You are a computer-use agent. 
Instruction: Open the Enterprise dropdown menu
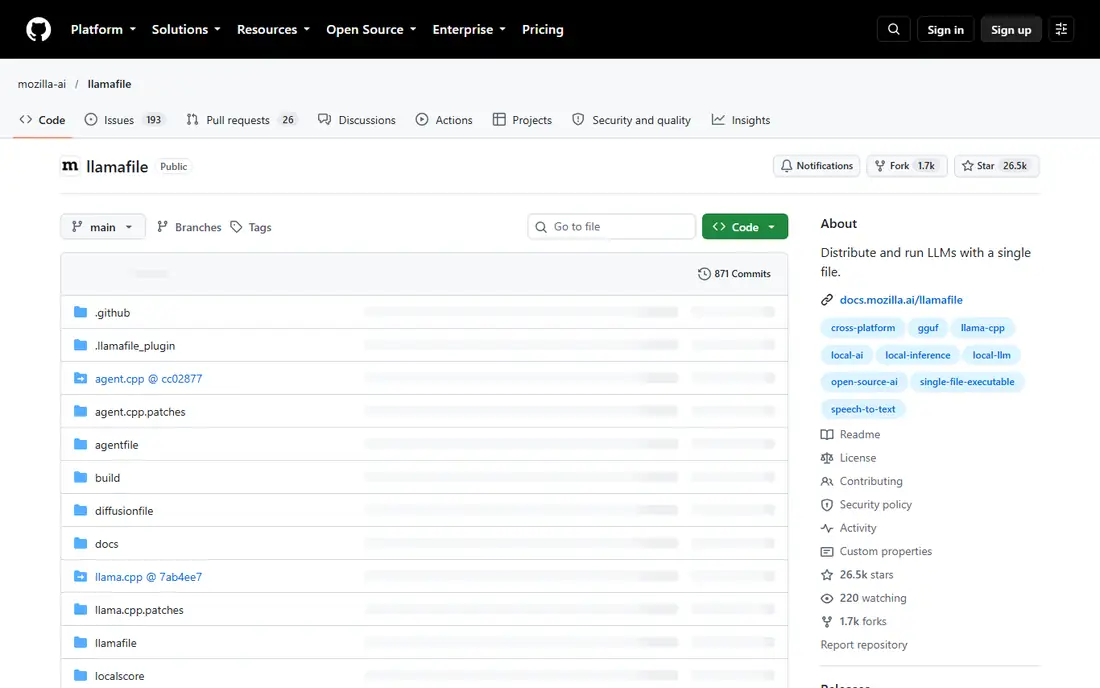[469, 29]
